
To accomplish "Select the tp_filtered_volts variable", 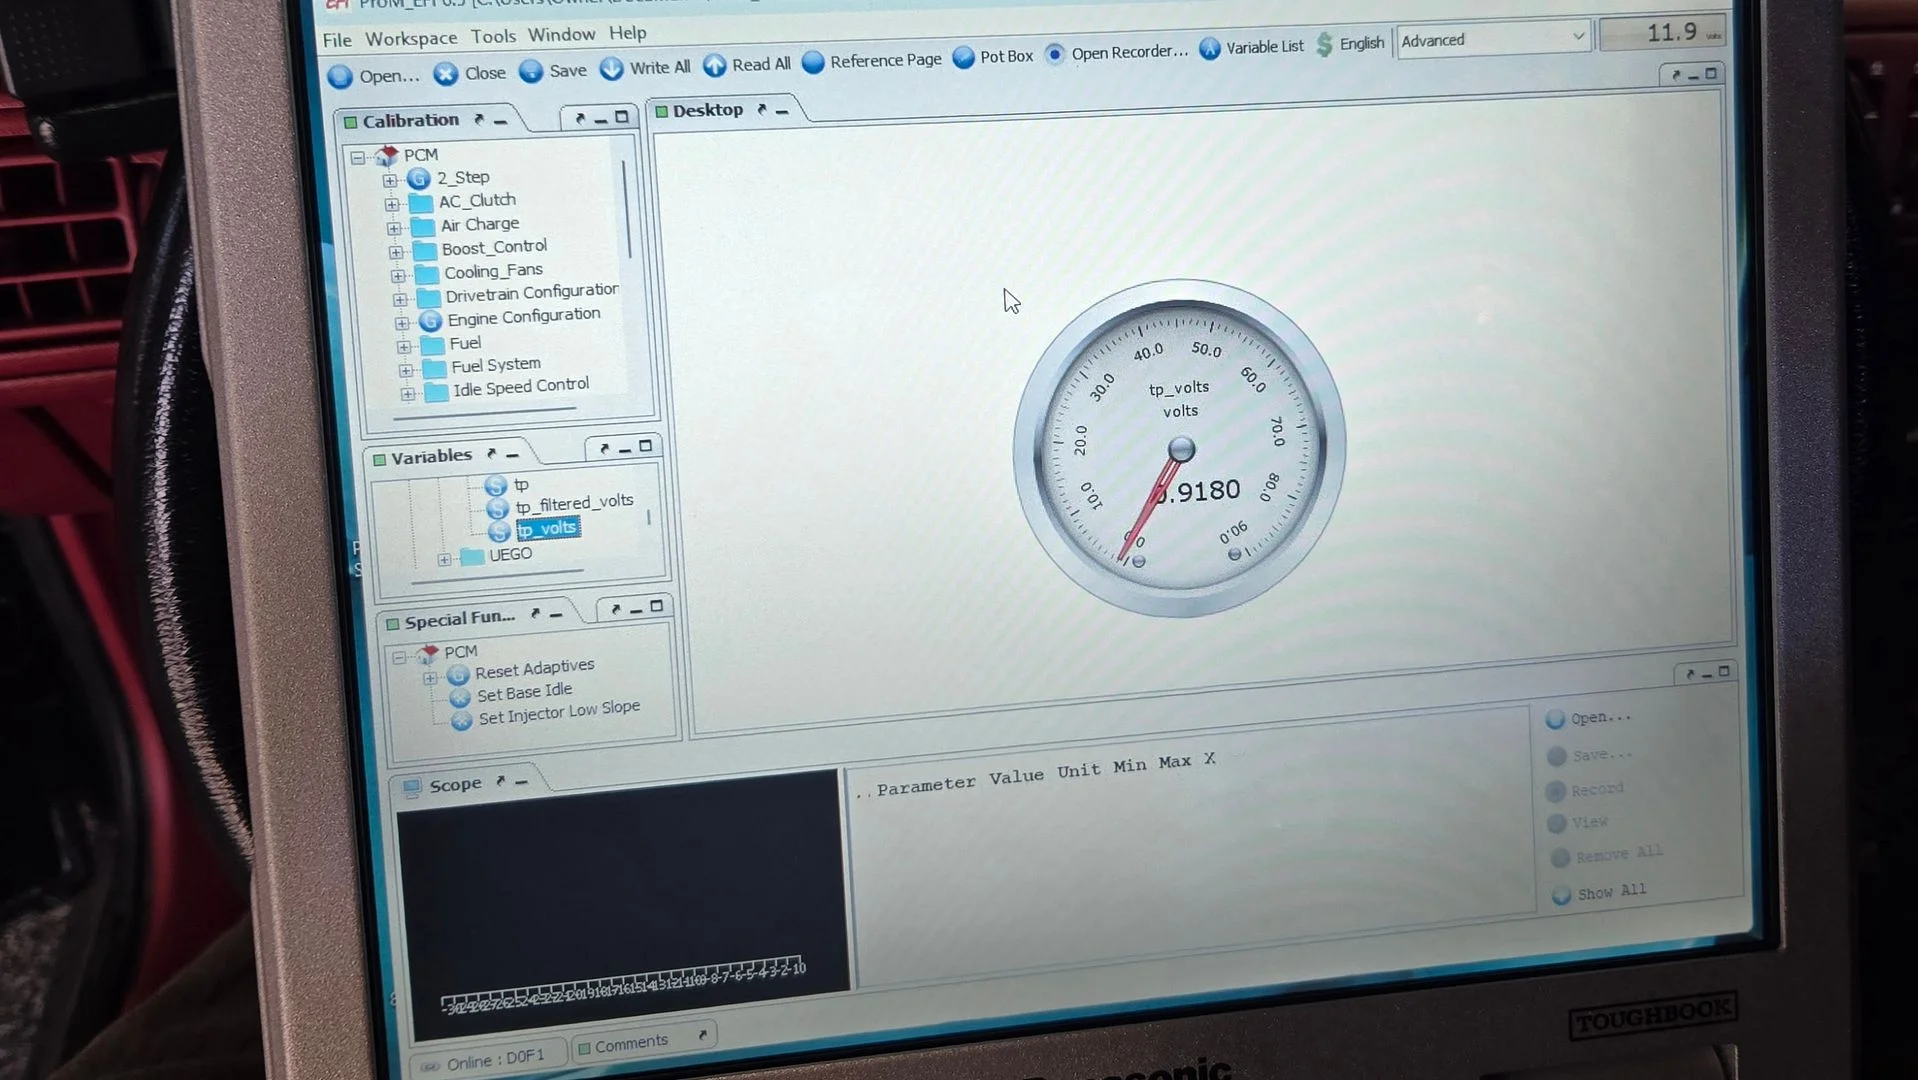I will pos(574,502).
